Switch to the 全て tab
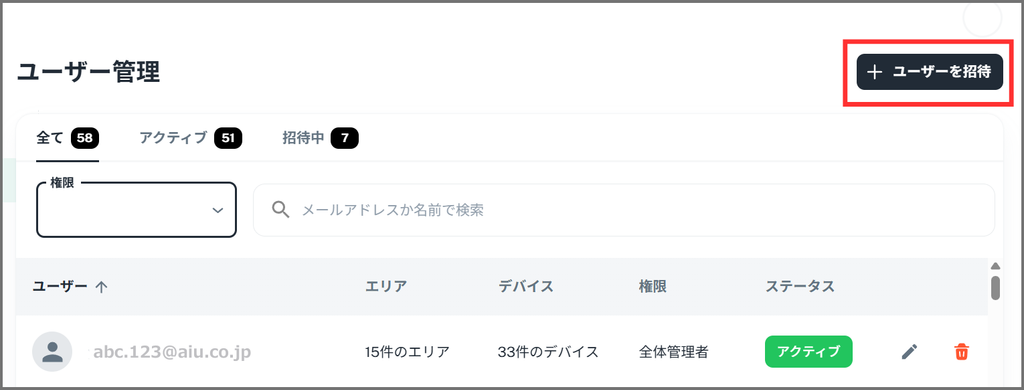Image resolution: width=1024 pixels, height=390 pixels. (x=67, y=138)
